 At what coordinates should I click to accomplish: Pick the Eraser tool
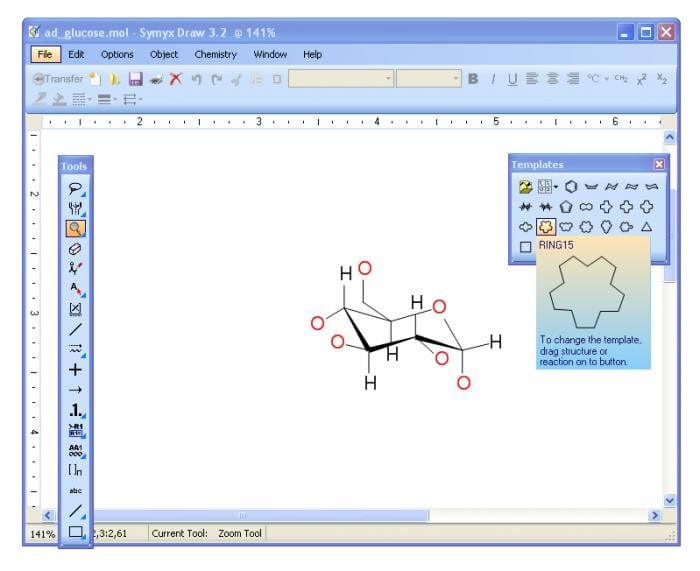pos(75,248)
